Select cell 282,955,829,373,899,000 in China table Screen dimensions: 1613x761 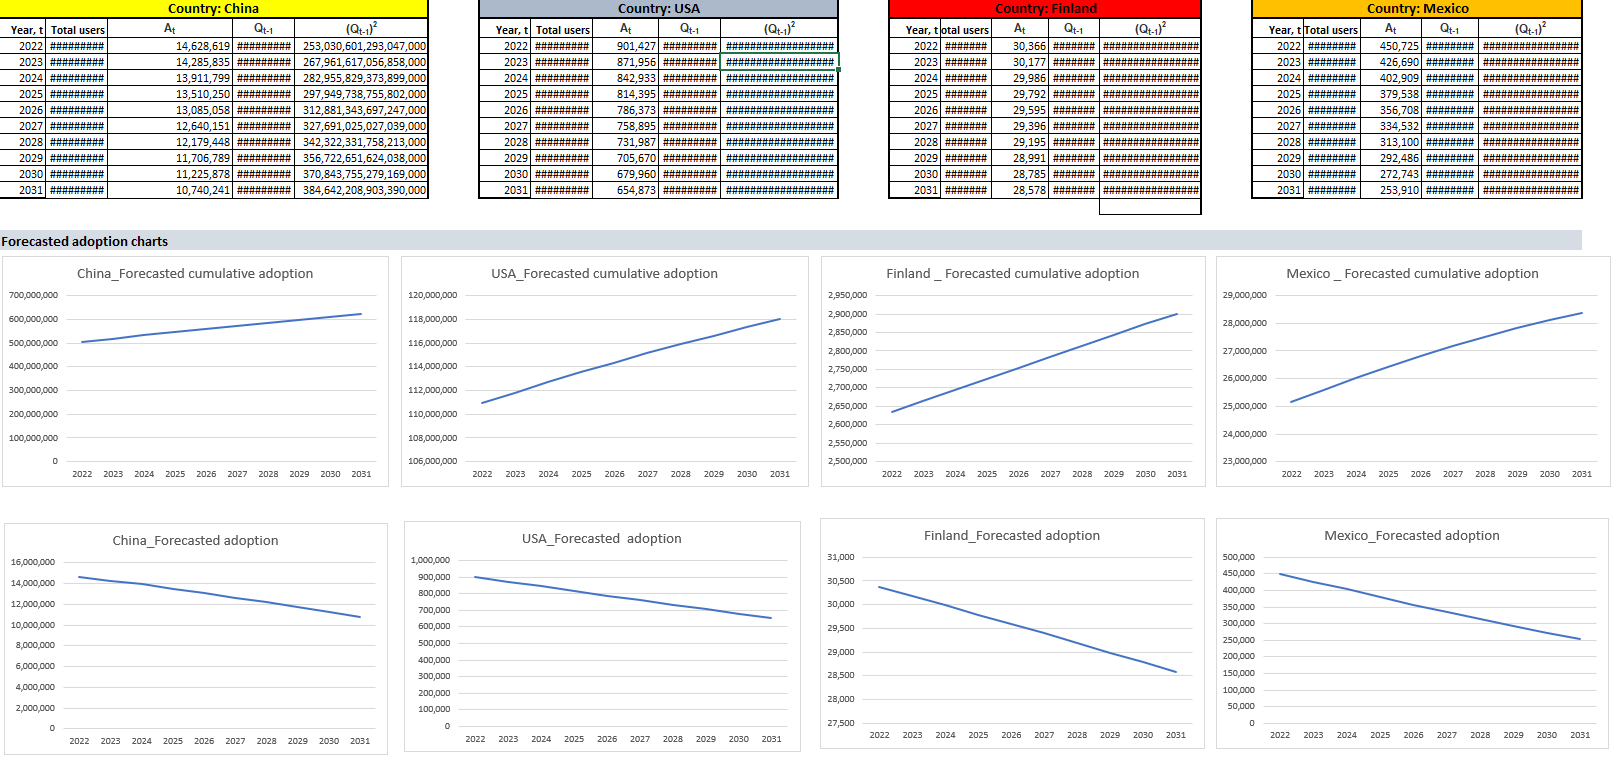361,78
